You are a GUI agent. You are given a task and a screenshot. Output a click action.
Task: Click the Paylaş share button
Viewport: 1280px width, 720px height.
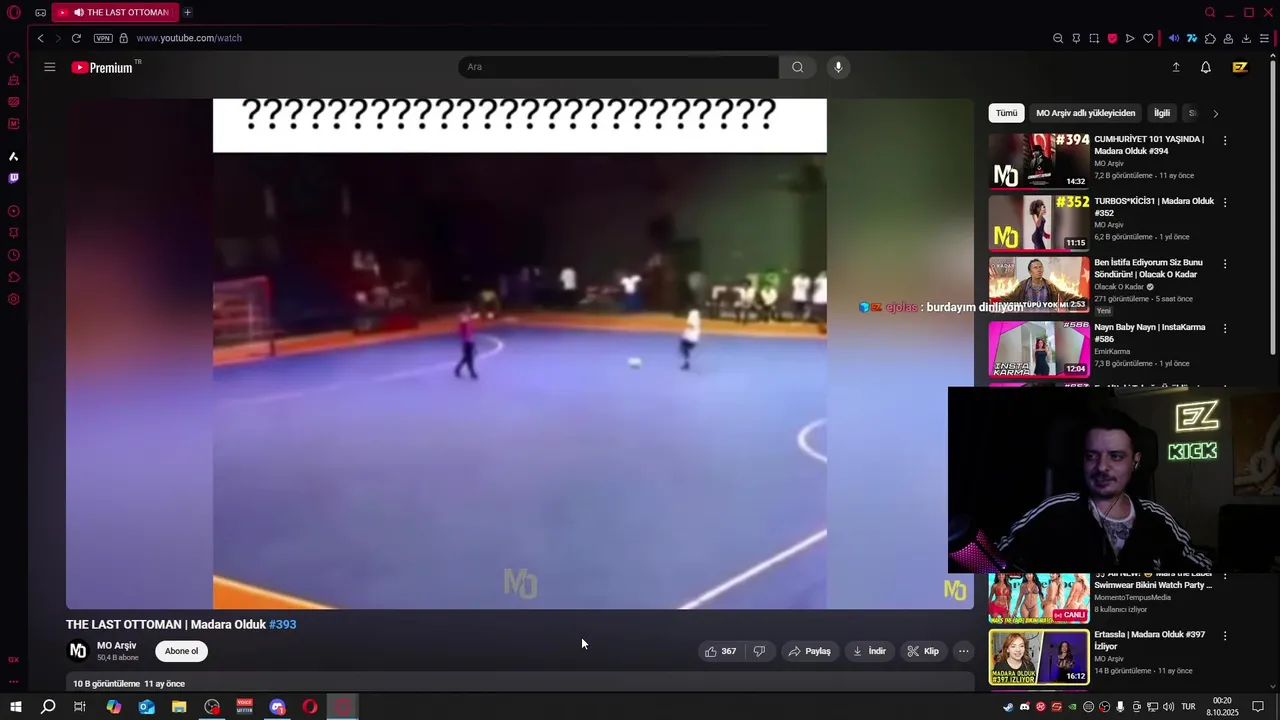[x=809, y=651]
